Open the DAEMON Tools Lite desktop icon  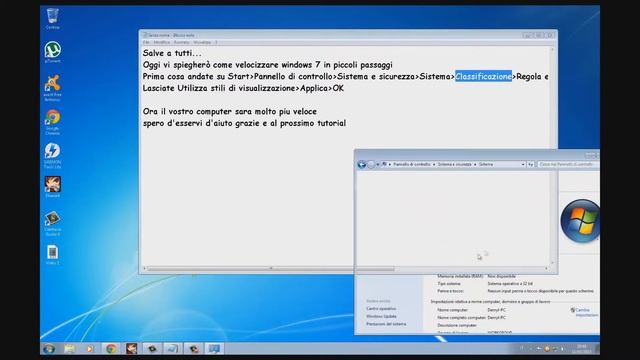52,156
